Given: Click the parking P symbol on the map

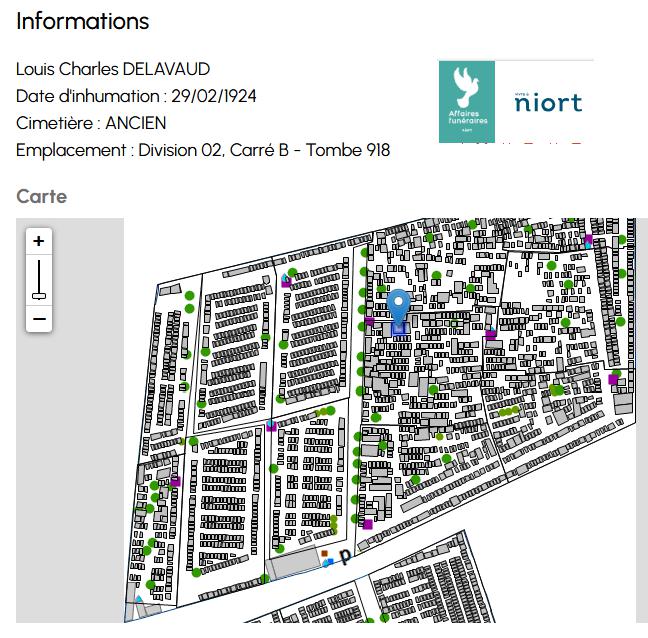Looking at the screenshot, I should click(x=345, y=556).
